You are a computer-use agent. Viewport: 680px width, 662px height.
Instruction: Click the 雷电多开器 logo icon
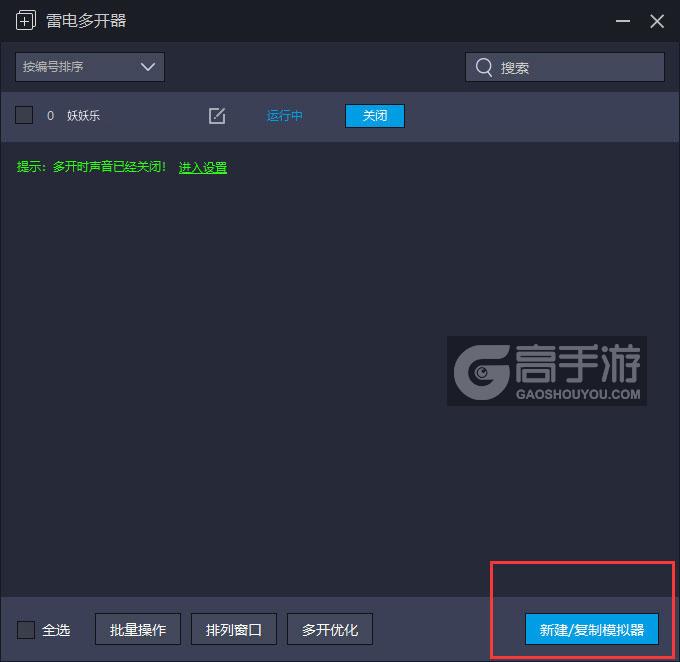click(x=26, y=20)
